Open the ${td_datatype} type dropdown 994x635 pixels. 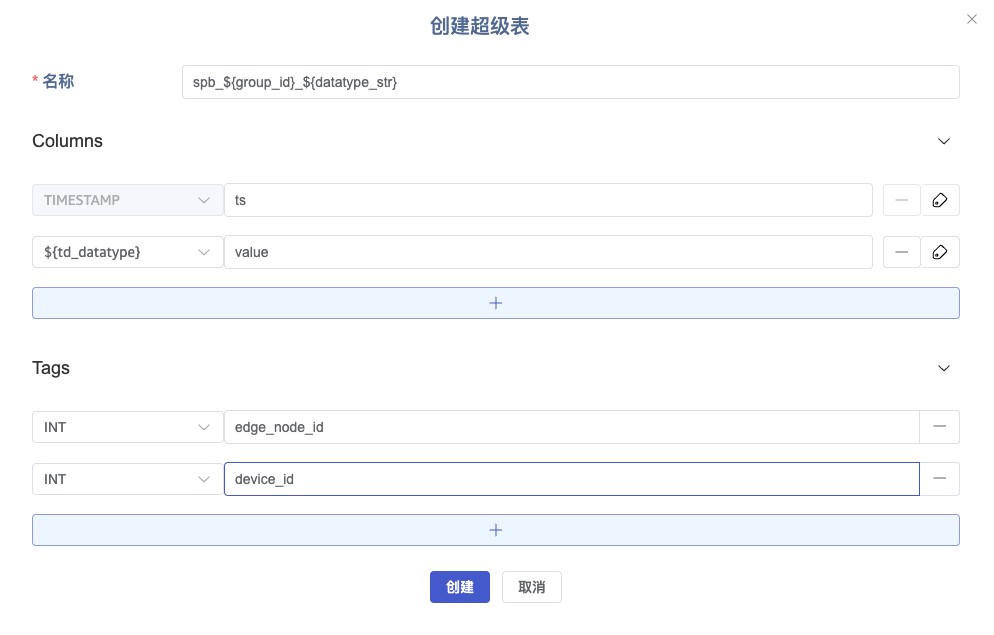(127, 252)
